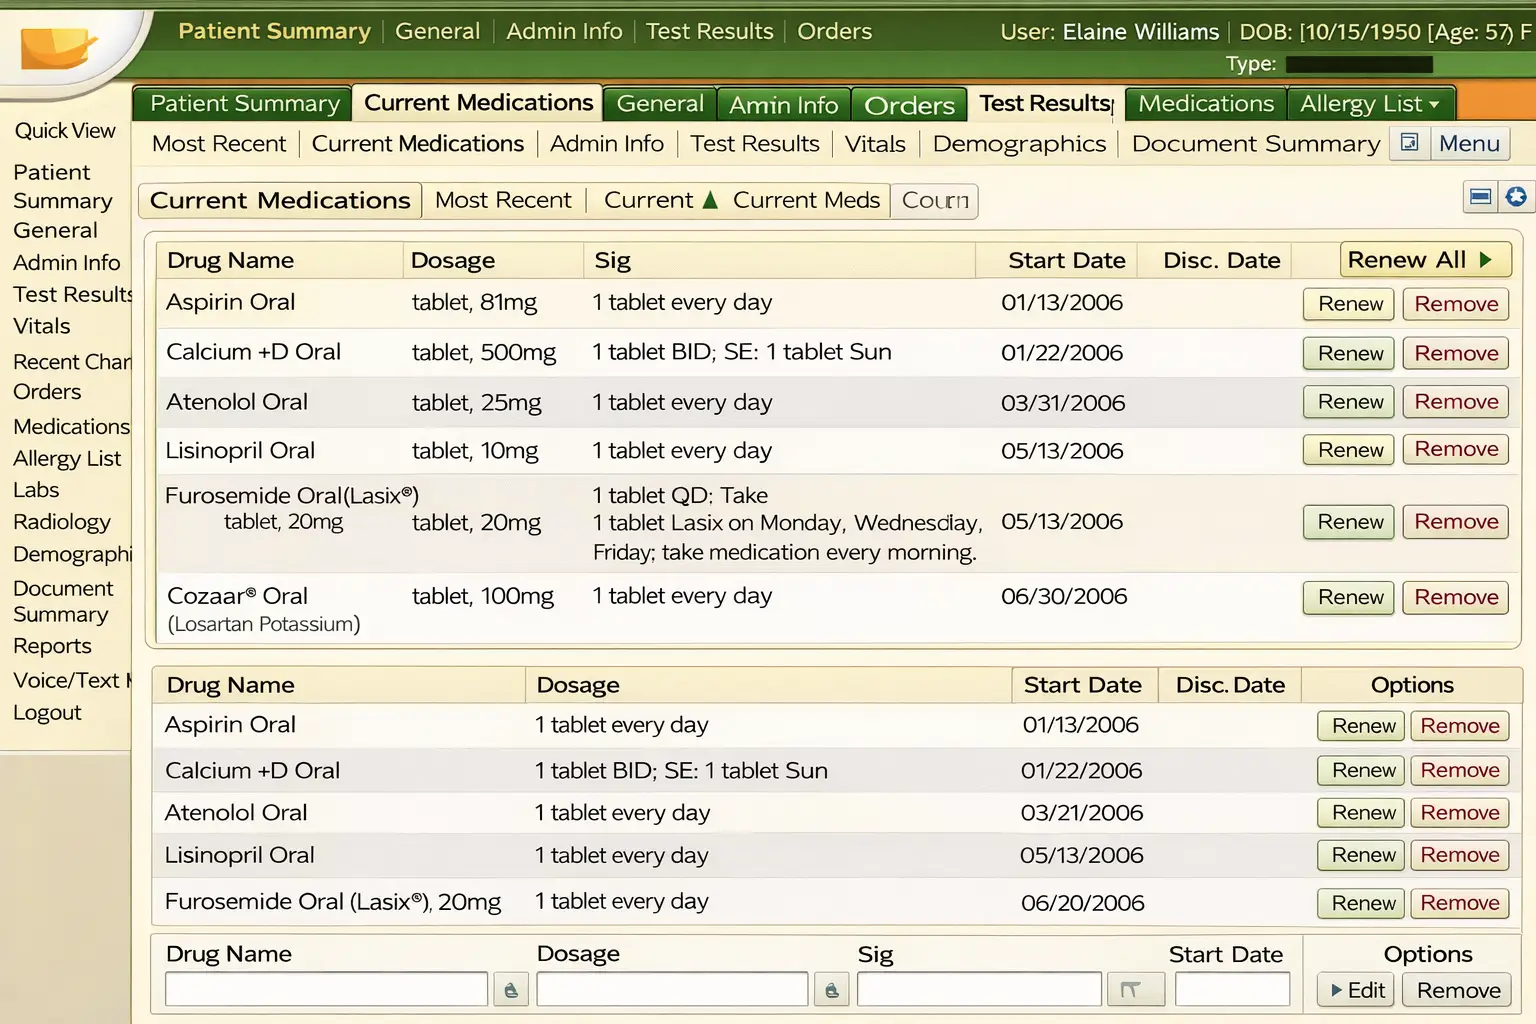1536x1024 pixels.
Task: Click the lookup icon beside the Sig input
Action: point(1136,989)
